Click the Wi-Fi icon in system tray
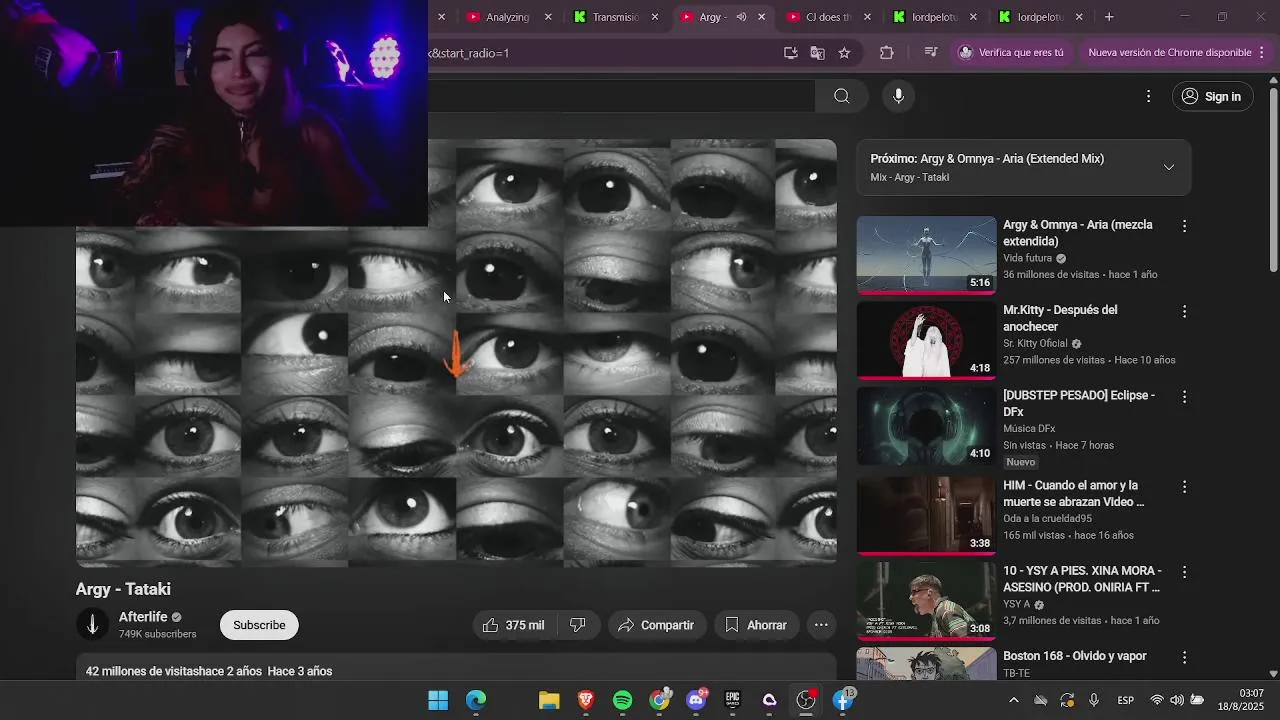This screenshot has width=1280, height=720. click(1157, 700)
